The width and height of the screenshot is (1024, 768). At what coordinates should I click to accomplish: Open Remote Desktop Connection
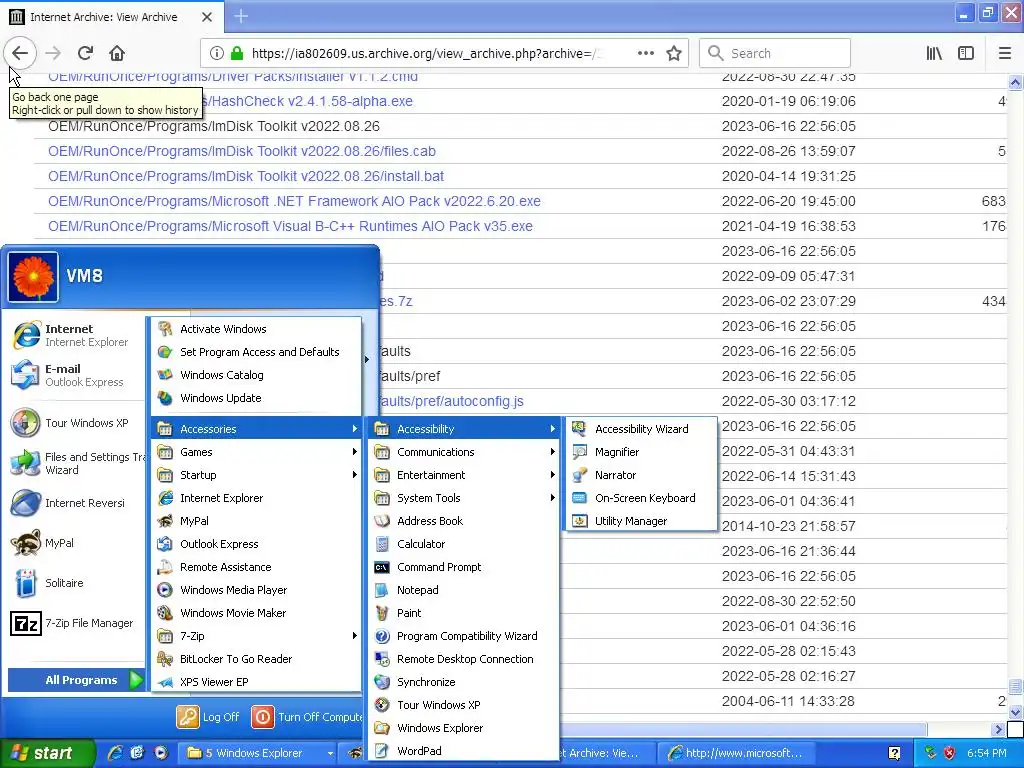[464, 659]
